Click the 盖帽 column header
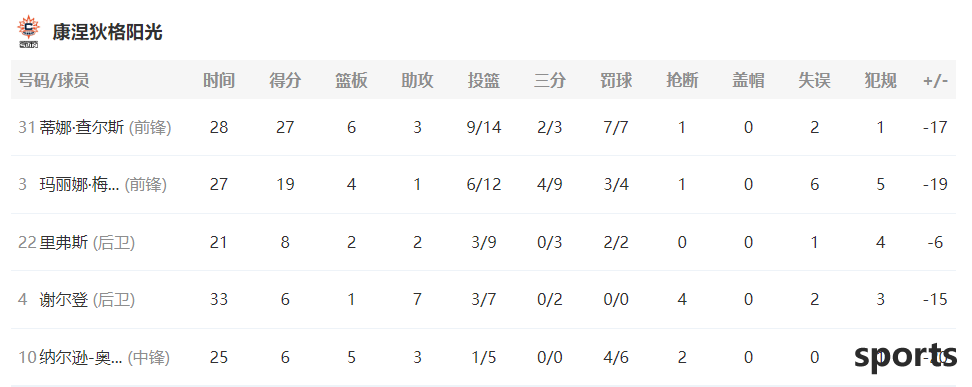972x387 pixels. point(748,80)
